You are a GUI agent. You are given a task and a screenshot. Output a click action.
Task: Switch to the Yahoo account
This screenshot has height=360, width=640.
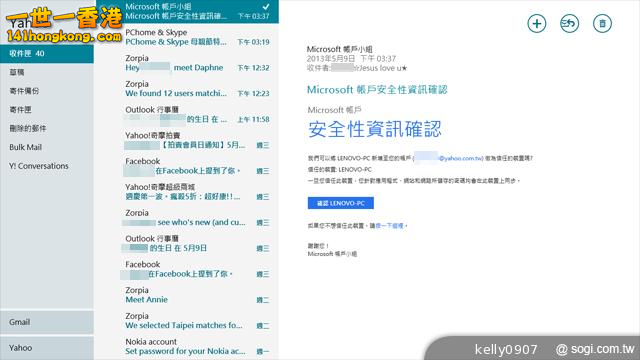pyautogui.click(x=47, y=348)
